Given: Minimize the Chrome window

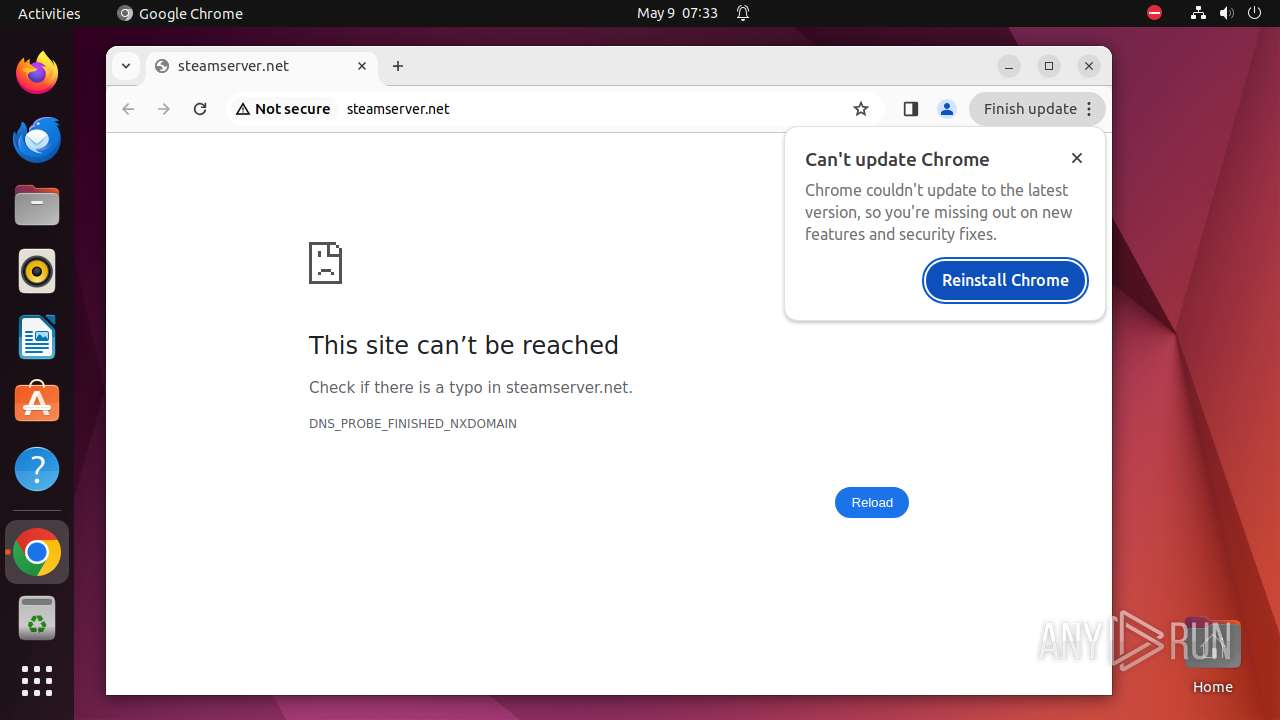Looking at the screenshot, I should pos(1009,66).
